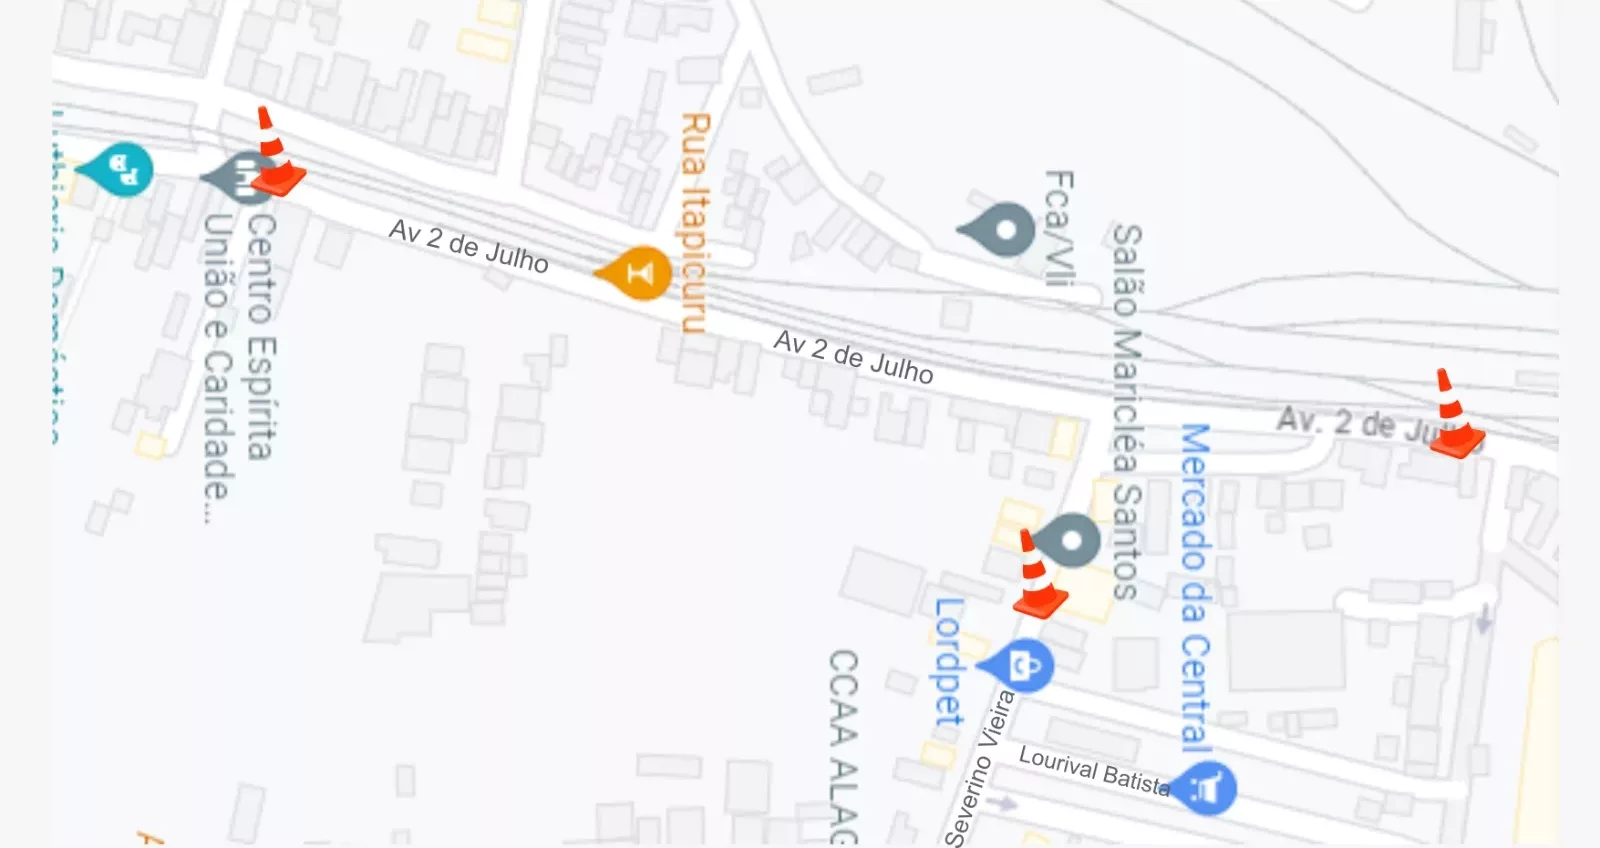Open the Lordpet place label
Viewport: 1600px width, 848px height.
(948, 662)
